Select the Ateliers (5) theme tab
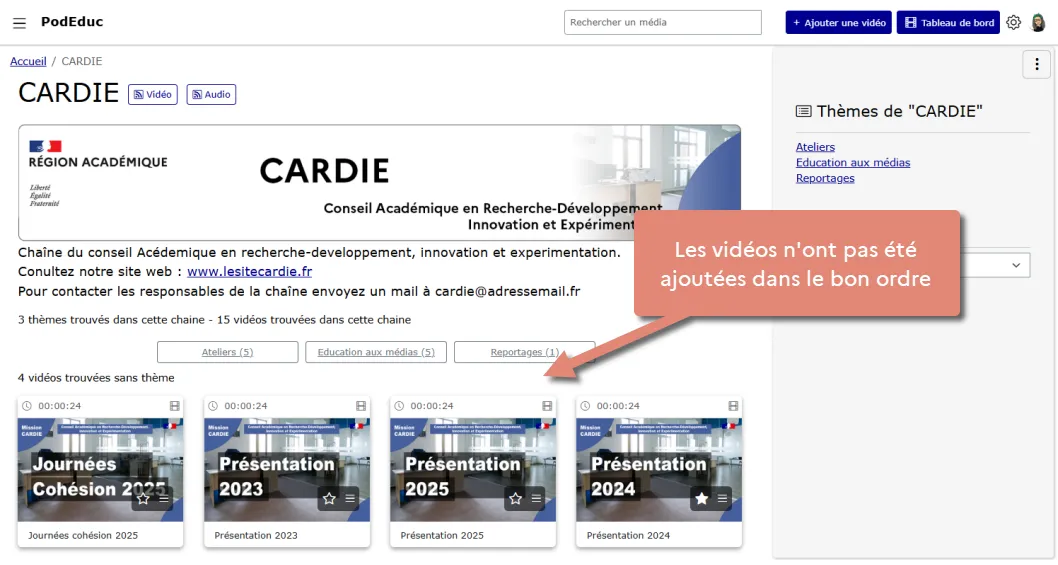1058x565 pixels. (227, 352)
